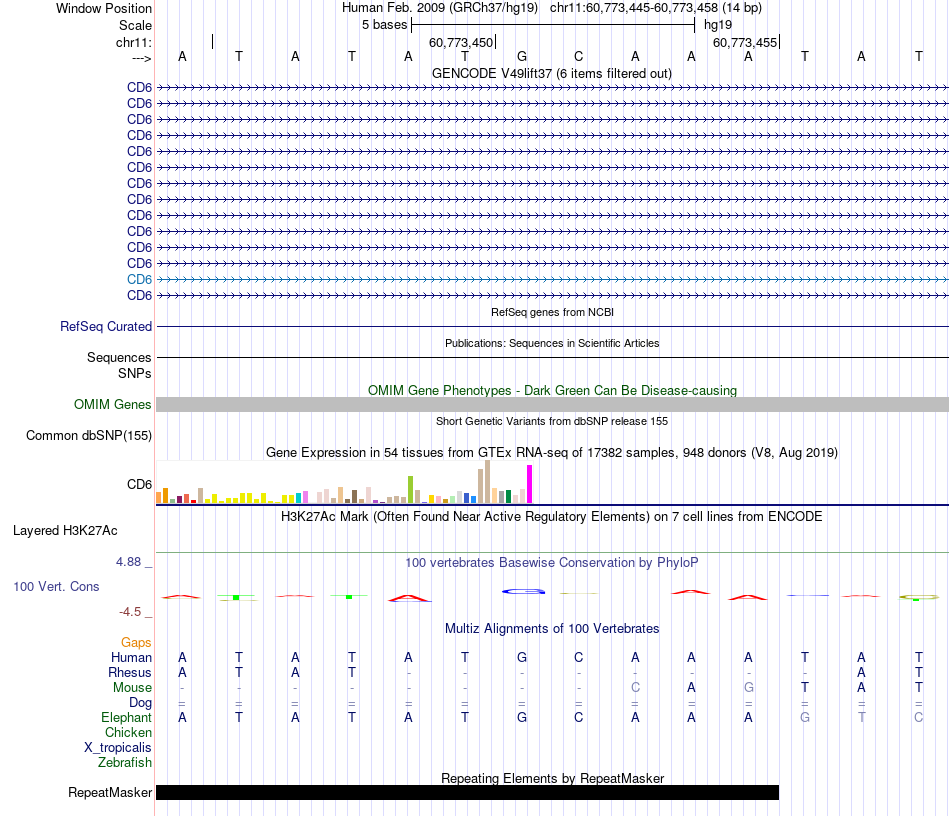Viewport: 950px width, 816px height.
Task: Click the GTEx Gene Expression track title
Action: (x=552, y=453)
